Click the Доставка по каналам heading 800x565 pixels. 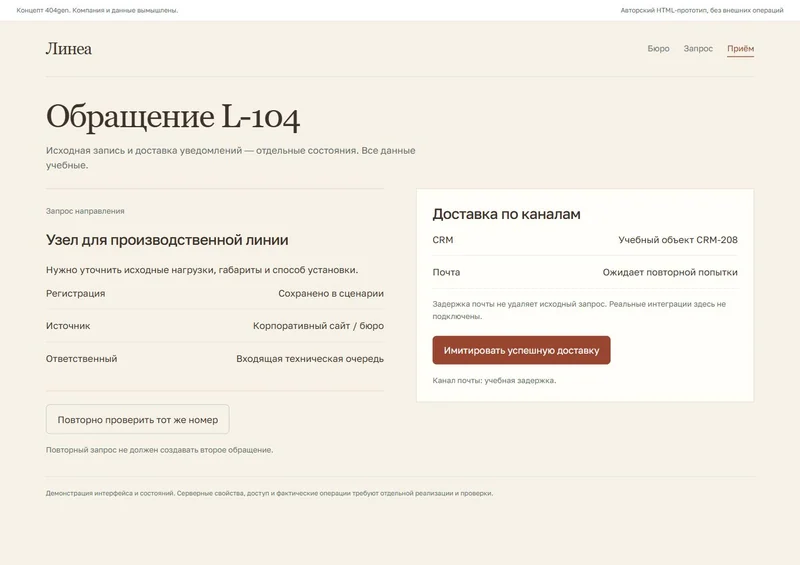tap(506, 214)
